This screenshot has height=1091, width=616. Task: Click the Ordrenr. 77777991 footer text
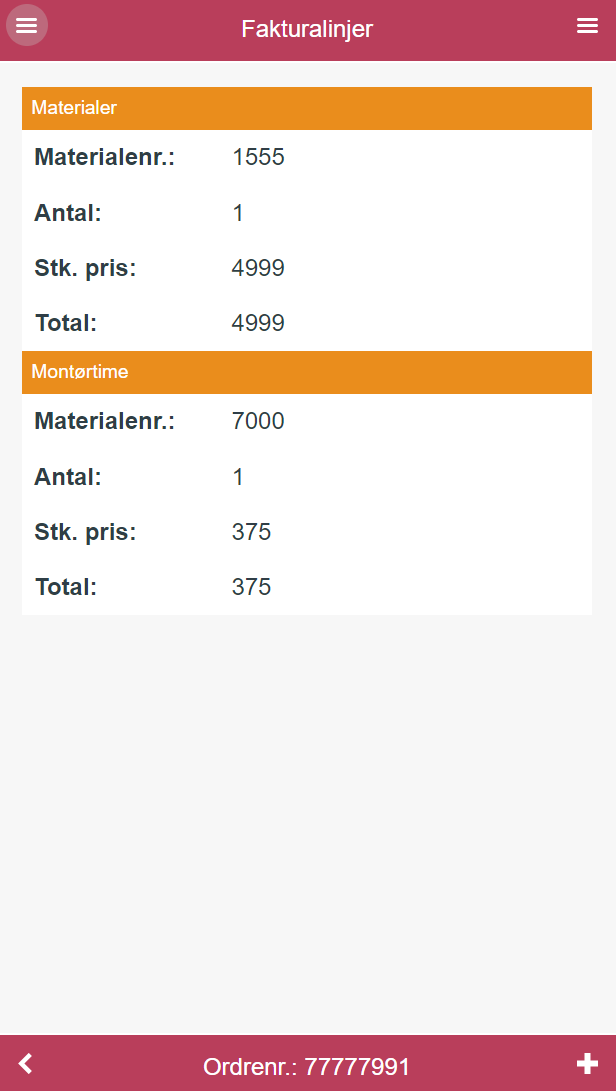307,1067
